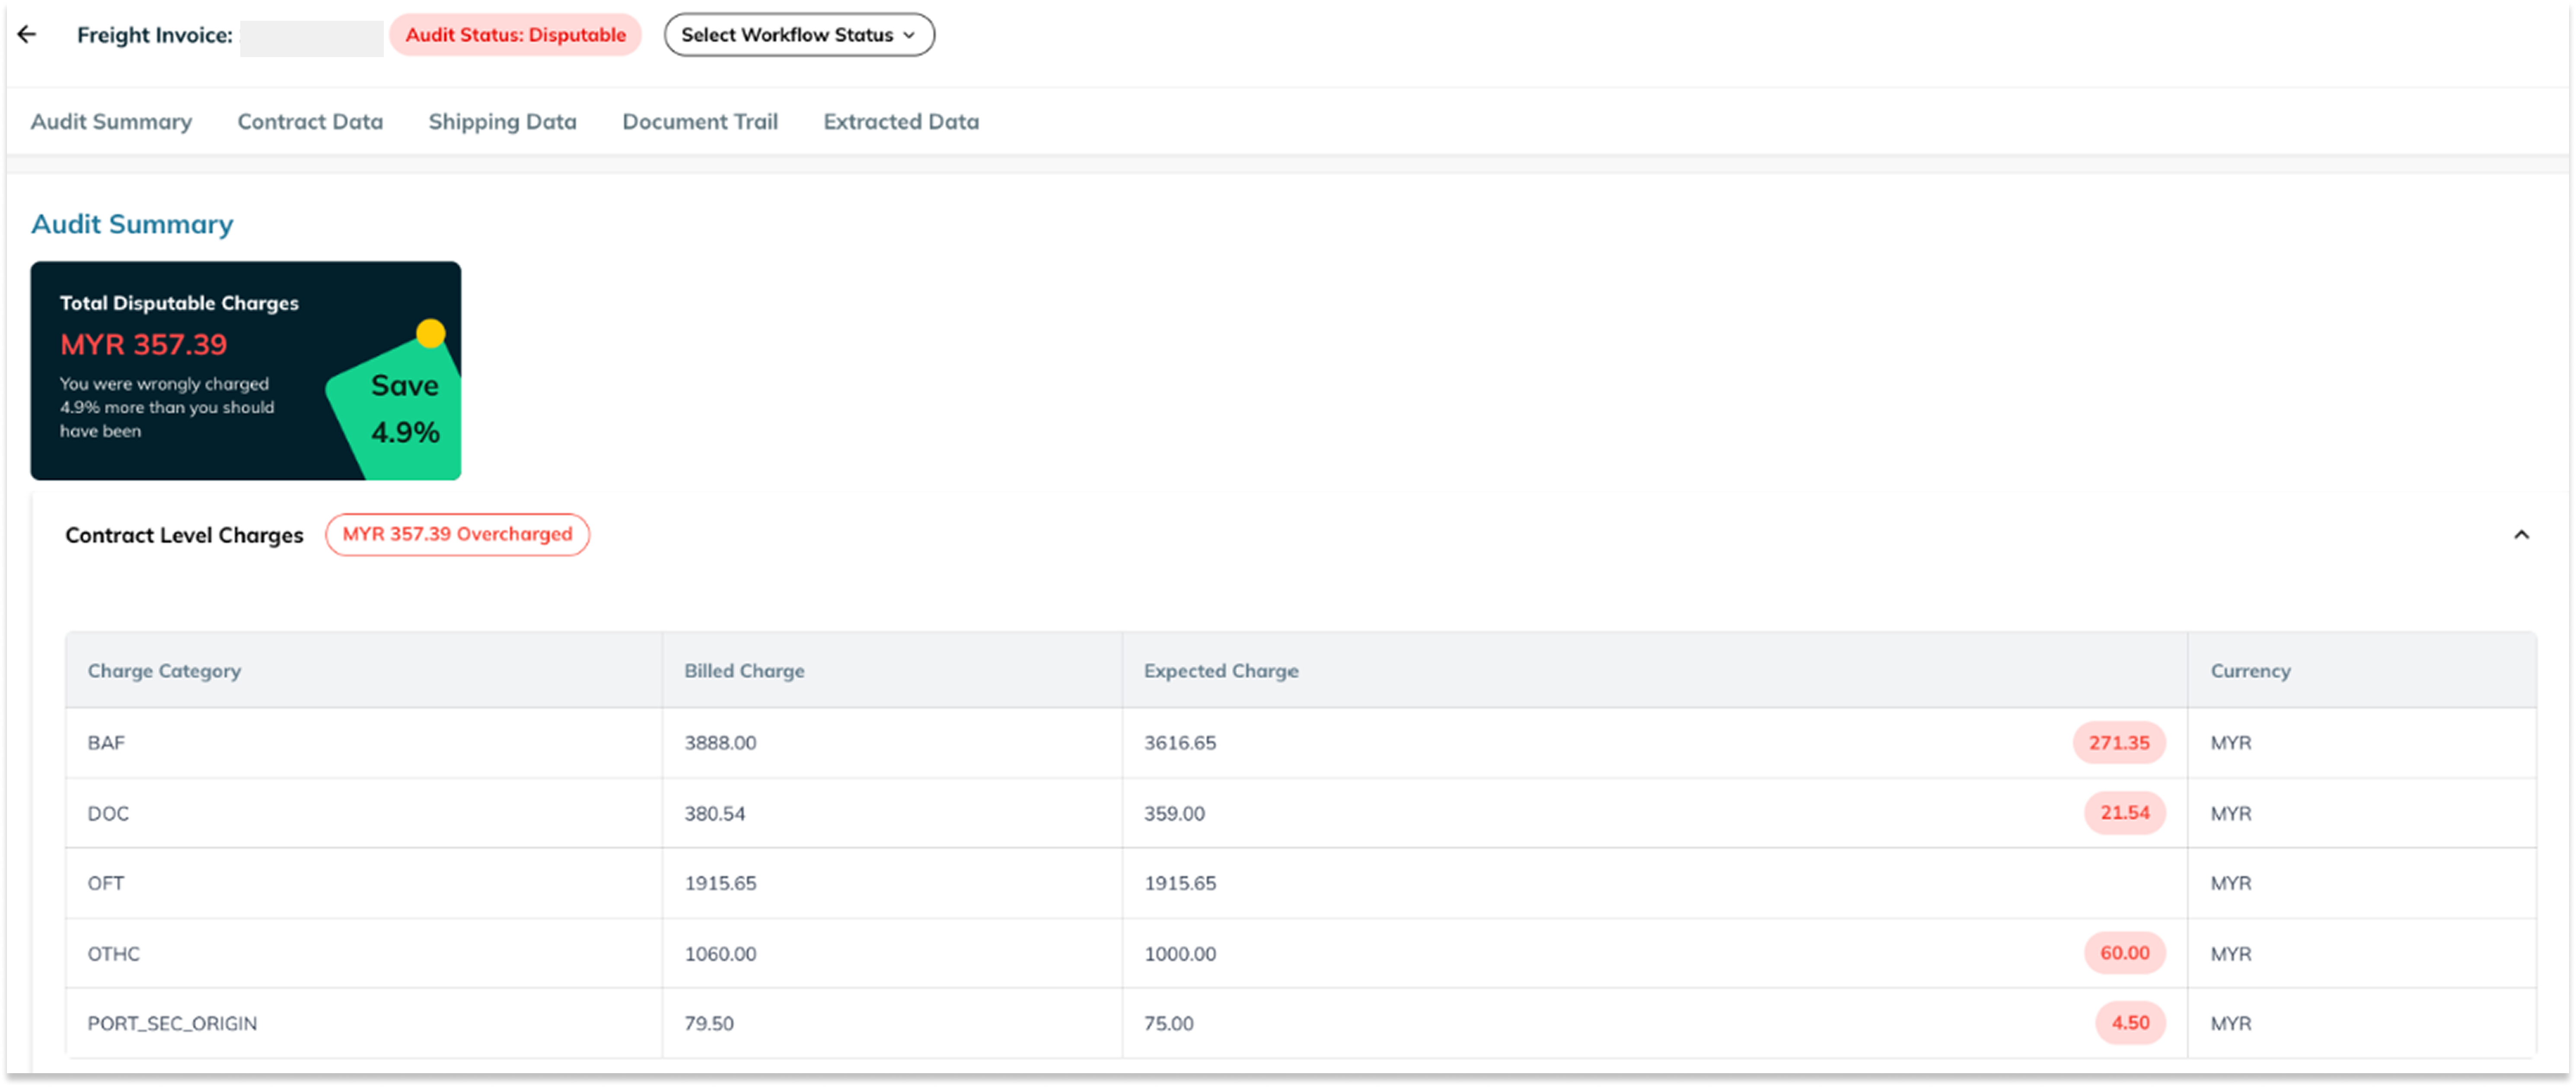Image resolution: width=2576 pixels, height=1087 pixels.
Task: Click the Contract Level Charges title
Action: (184, 535)
